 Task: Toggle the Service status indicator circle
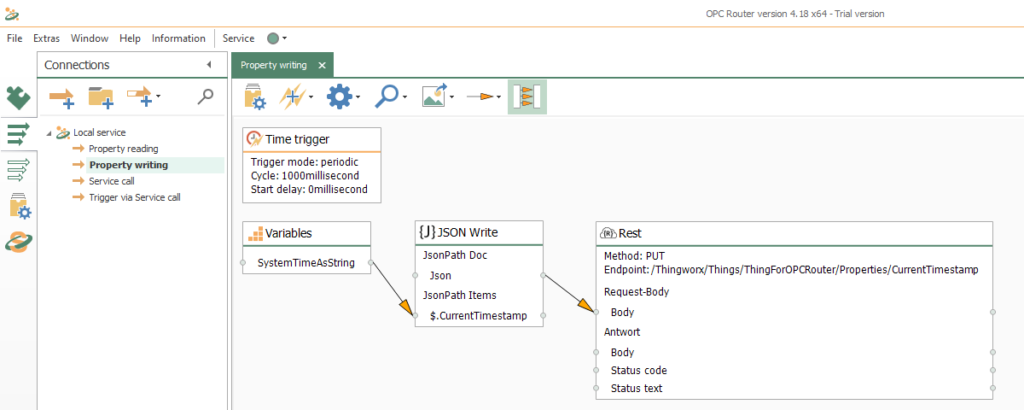click(273, 38)
